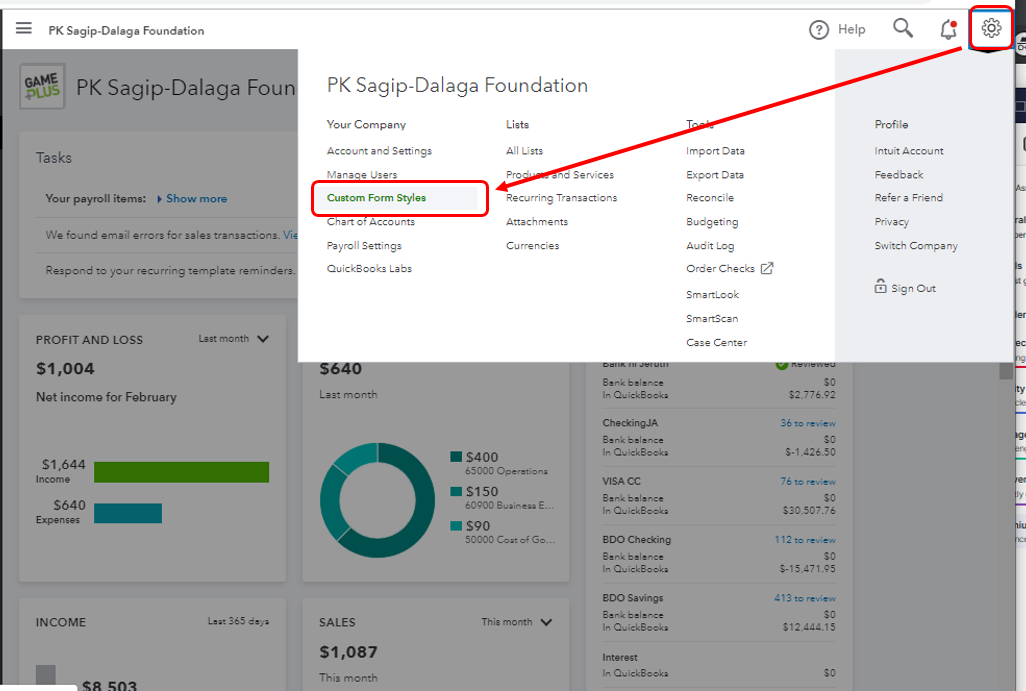Click the Interest account row
The width and height of the screenshot is (1026, 691).
click(x=718, y=665)
